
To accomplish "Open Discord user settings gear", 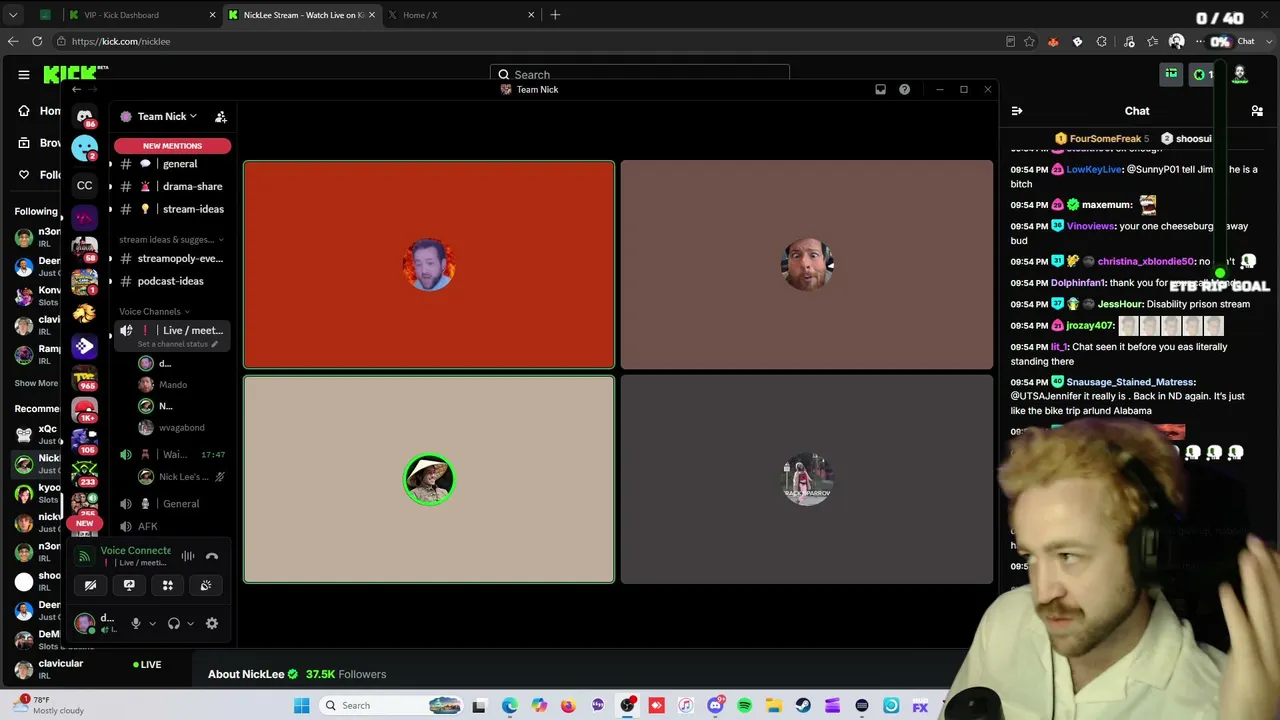I will point(212,623).
